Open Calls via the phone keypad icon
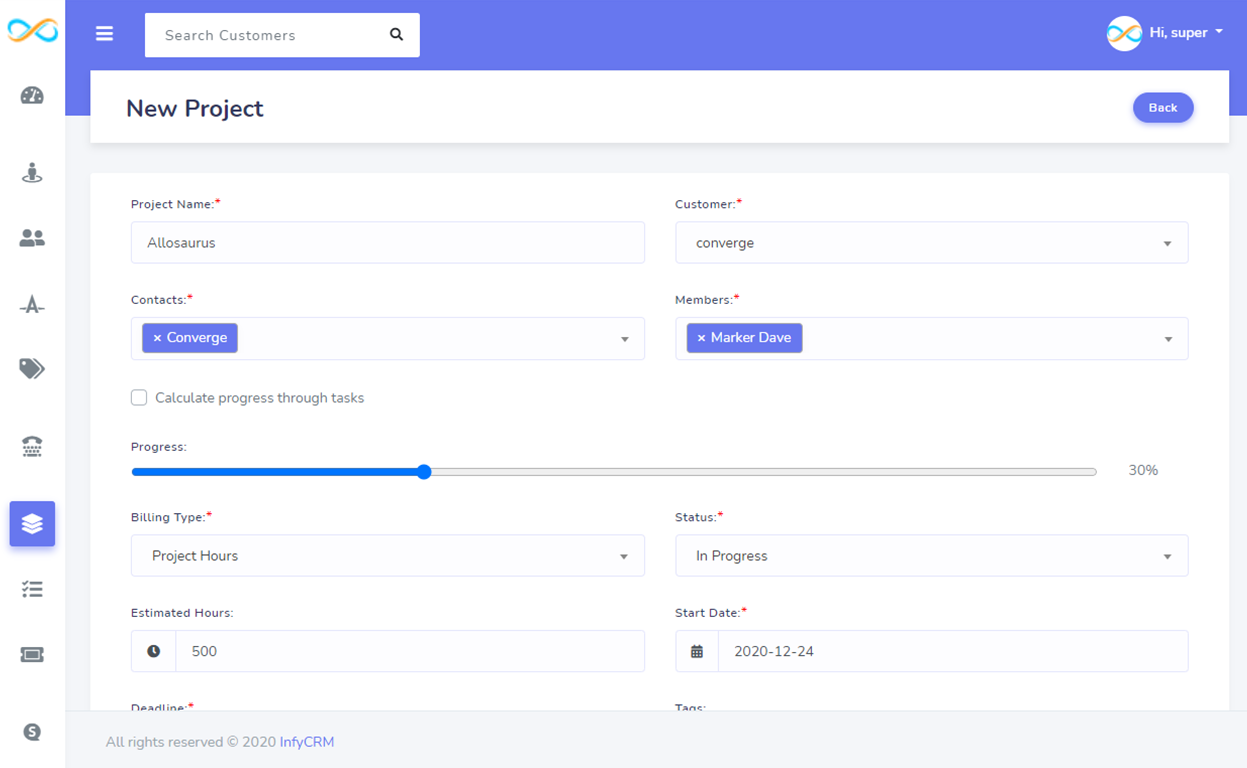Viewport: 1247px width, 768px height. tap(32, 446)
